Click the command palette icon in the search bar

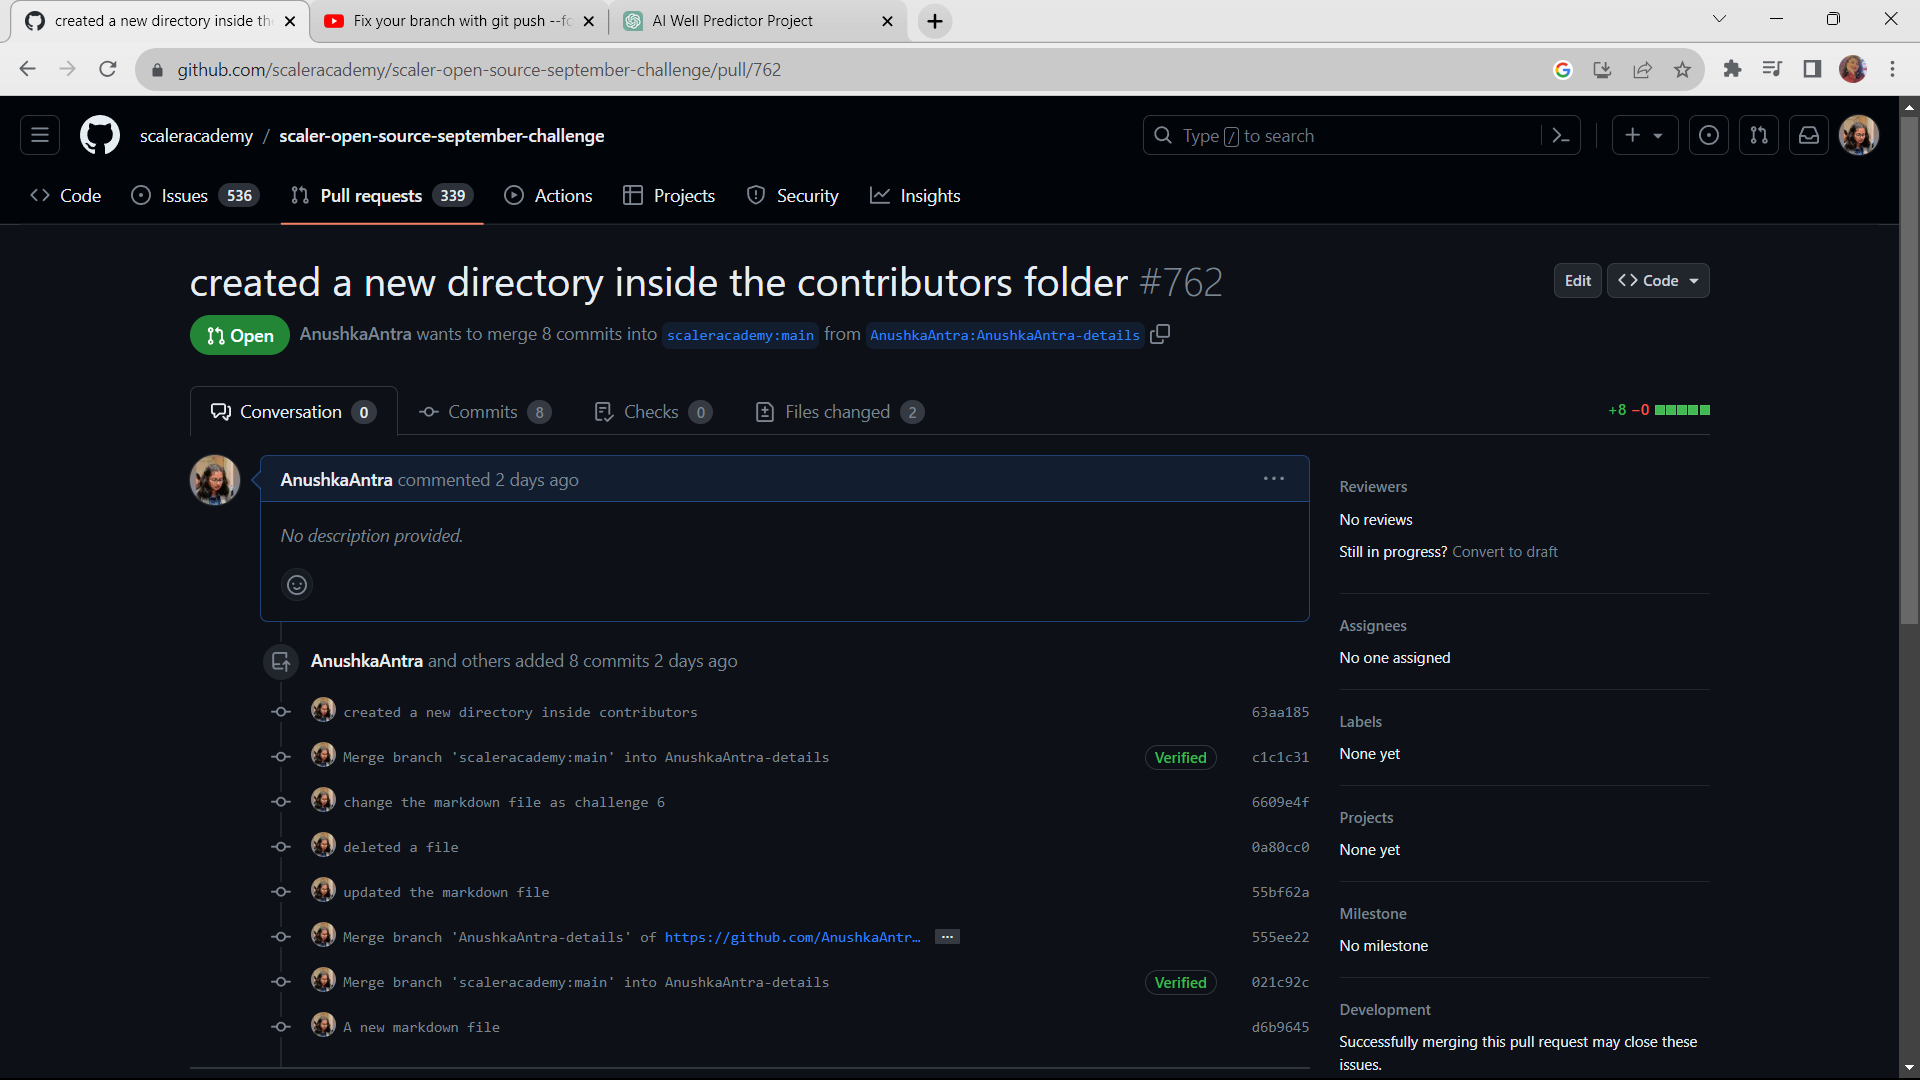[x=1561, y=135]
